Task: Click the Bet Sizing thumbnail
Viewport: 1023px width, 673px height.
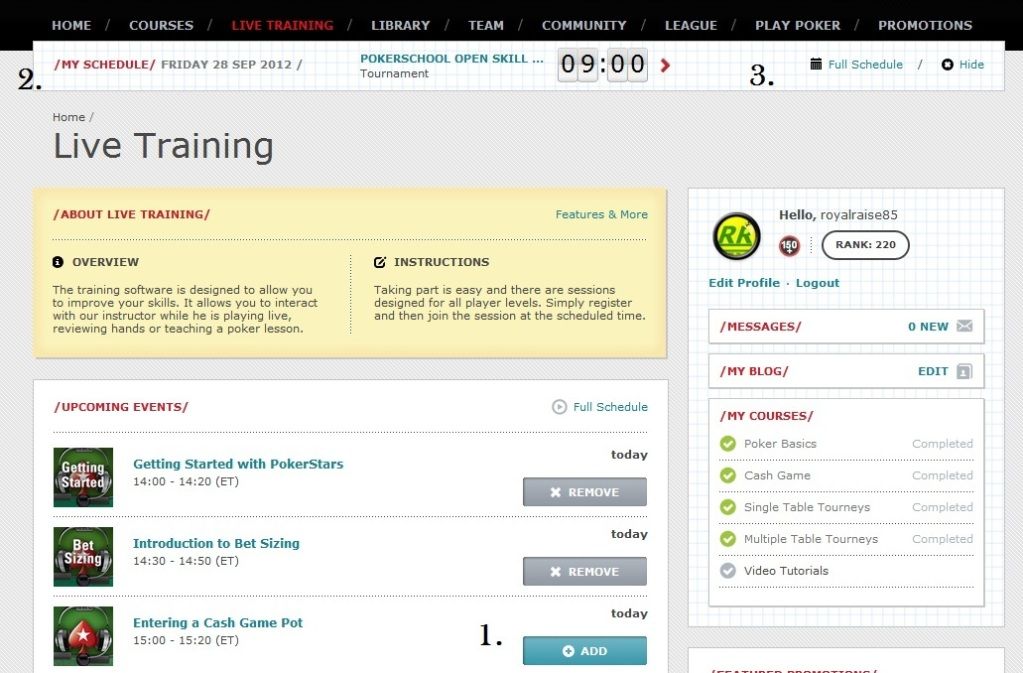Action: click(x=83, y=556)
